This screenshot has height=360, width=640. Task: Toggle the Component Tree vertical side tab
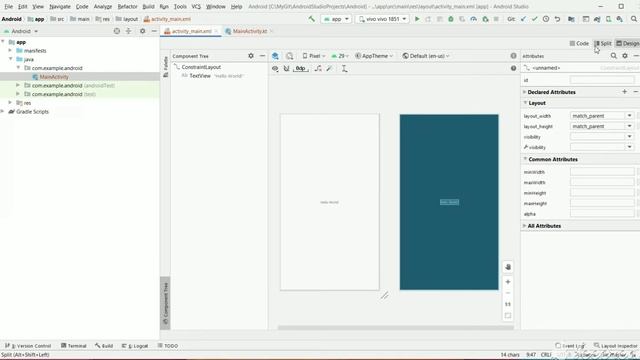pyautogui.click(x=165, y=303)
